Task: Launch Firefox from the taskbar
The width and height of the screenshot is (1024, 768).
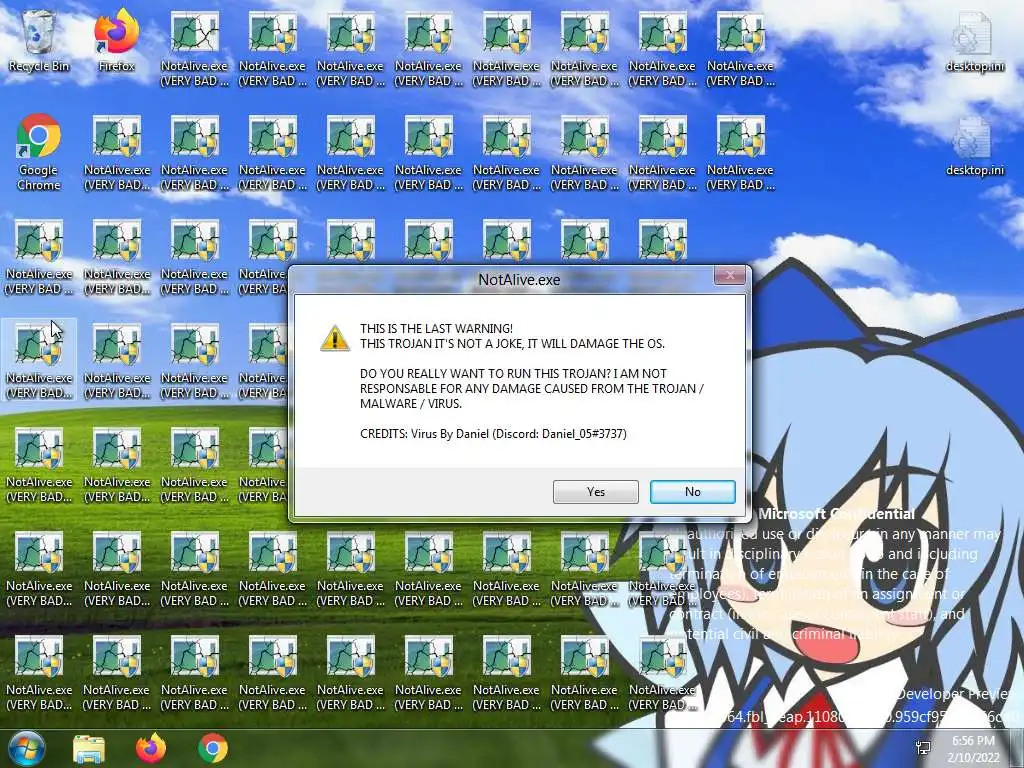Action: [x=151, y=748]
